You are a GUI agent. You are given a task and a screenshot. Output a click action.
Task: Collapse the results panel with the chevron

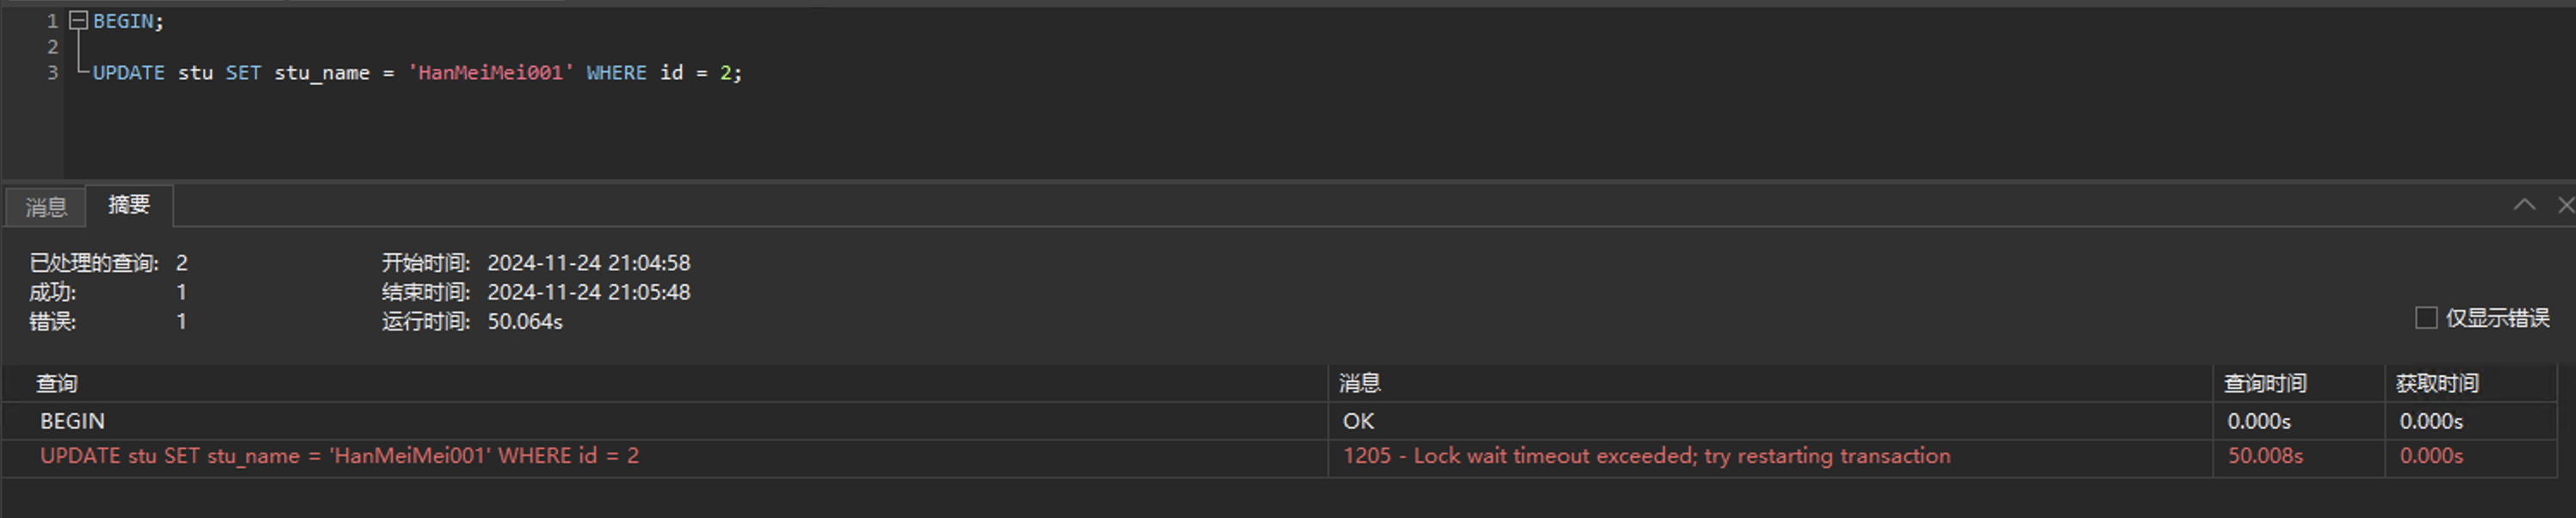pos(2524,205)
